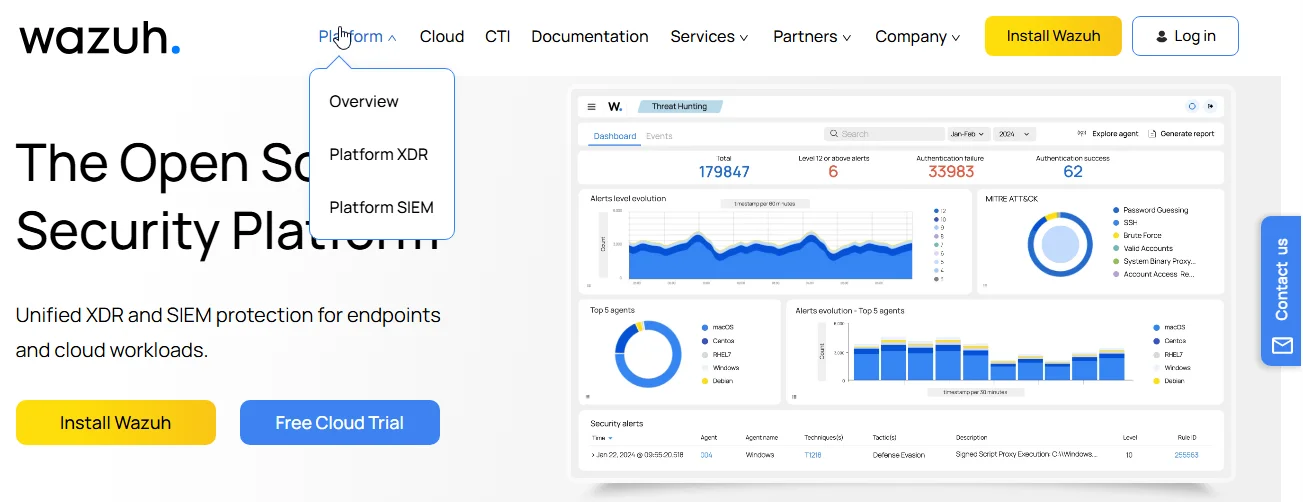Click the Generate report document icon
The height and width of the screenshot is (502, 1303).
pyautogui.click(x=1152, y=133)
